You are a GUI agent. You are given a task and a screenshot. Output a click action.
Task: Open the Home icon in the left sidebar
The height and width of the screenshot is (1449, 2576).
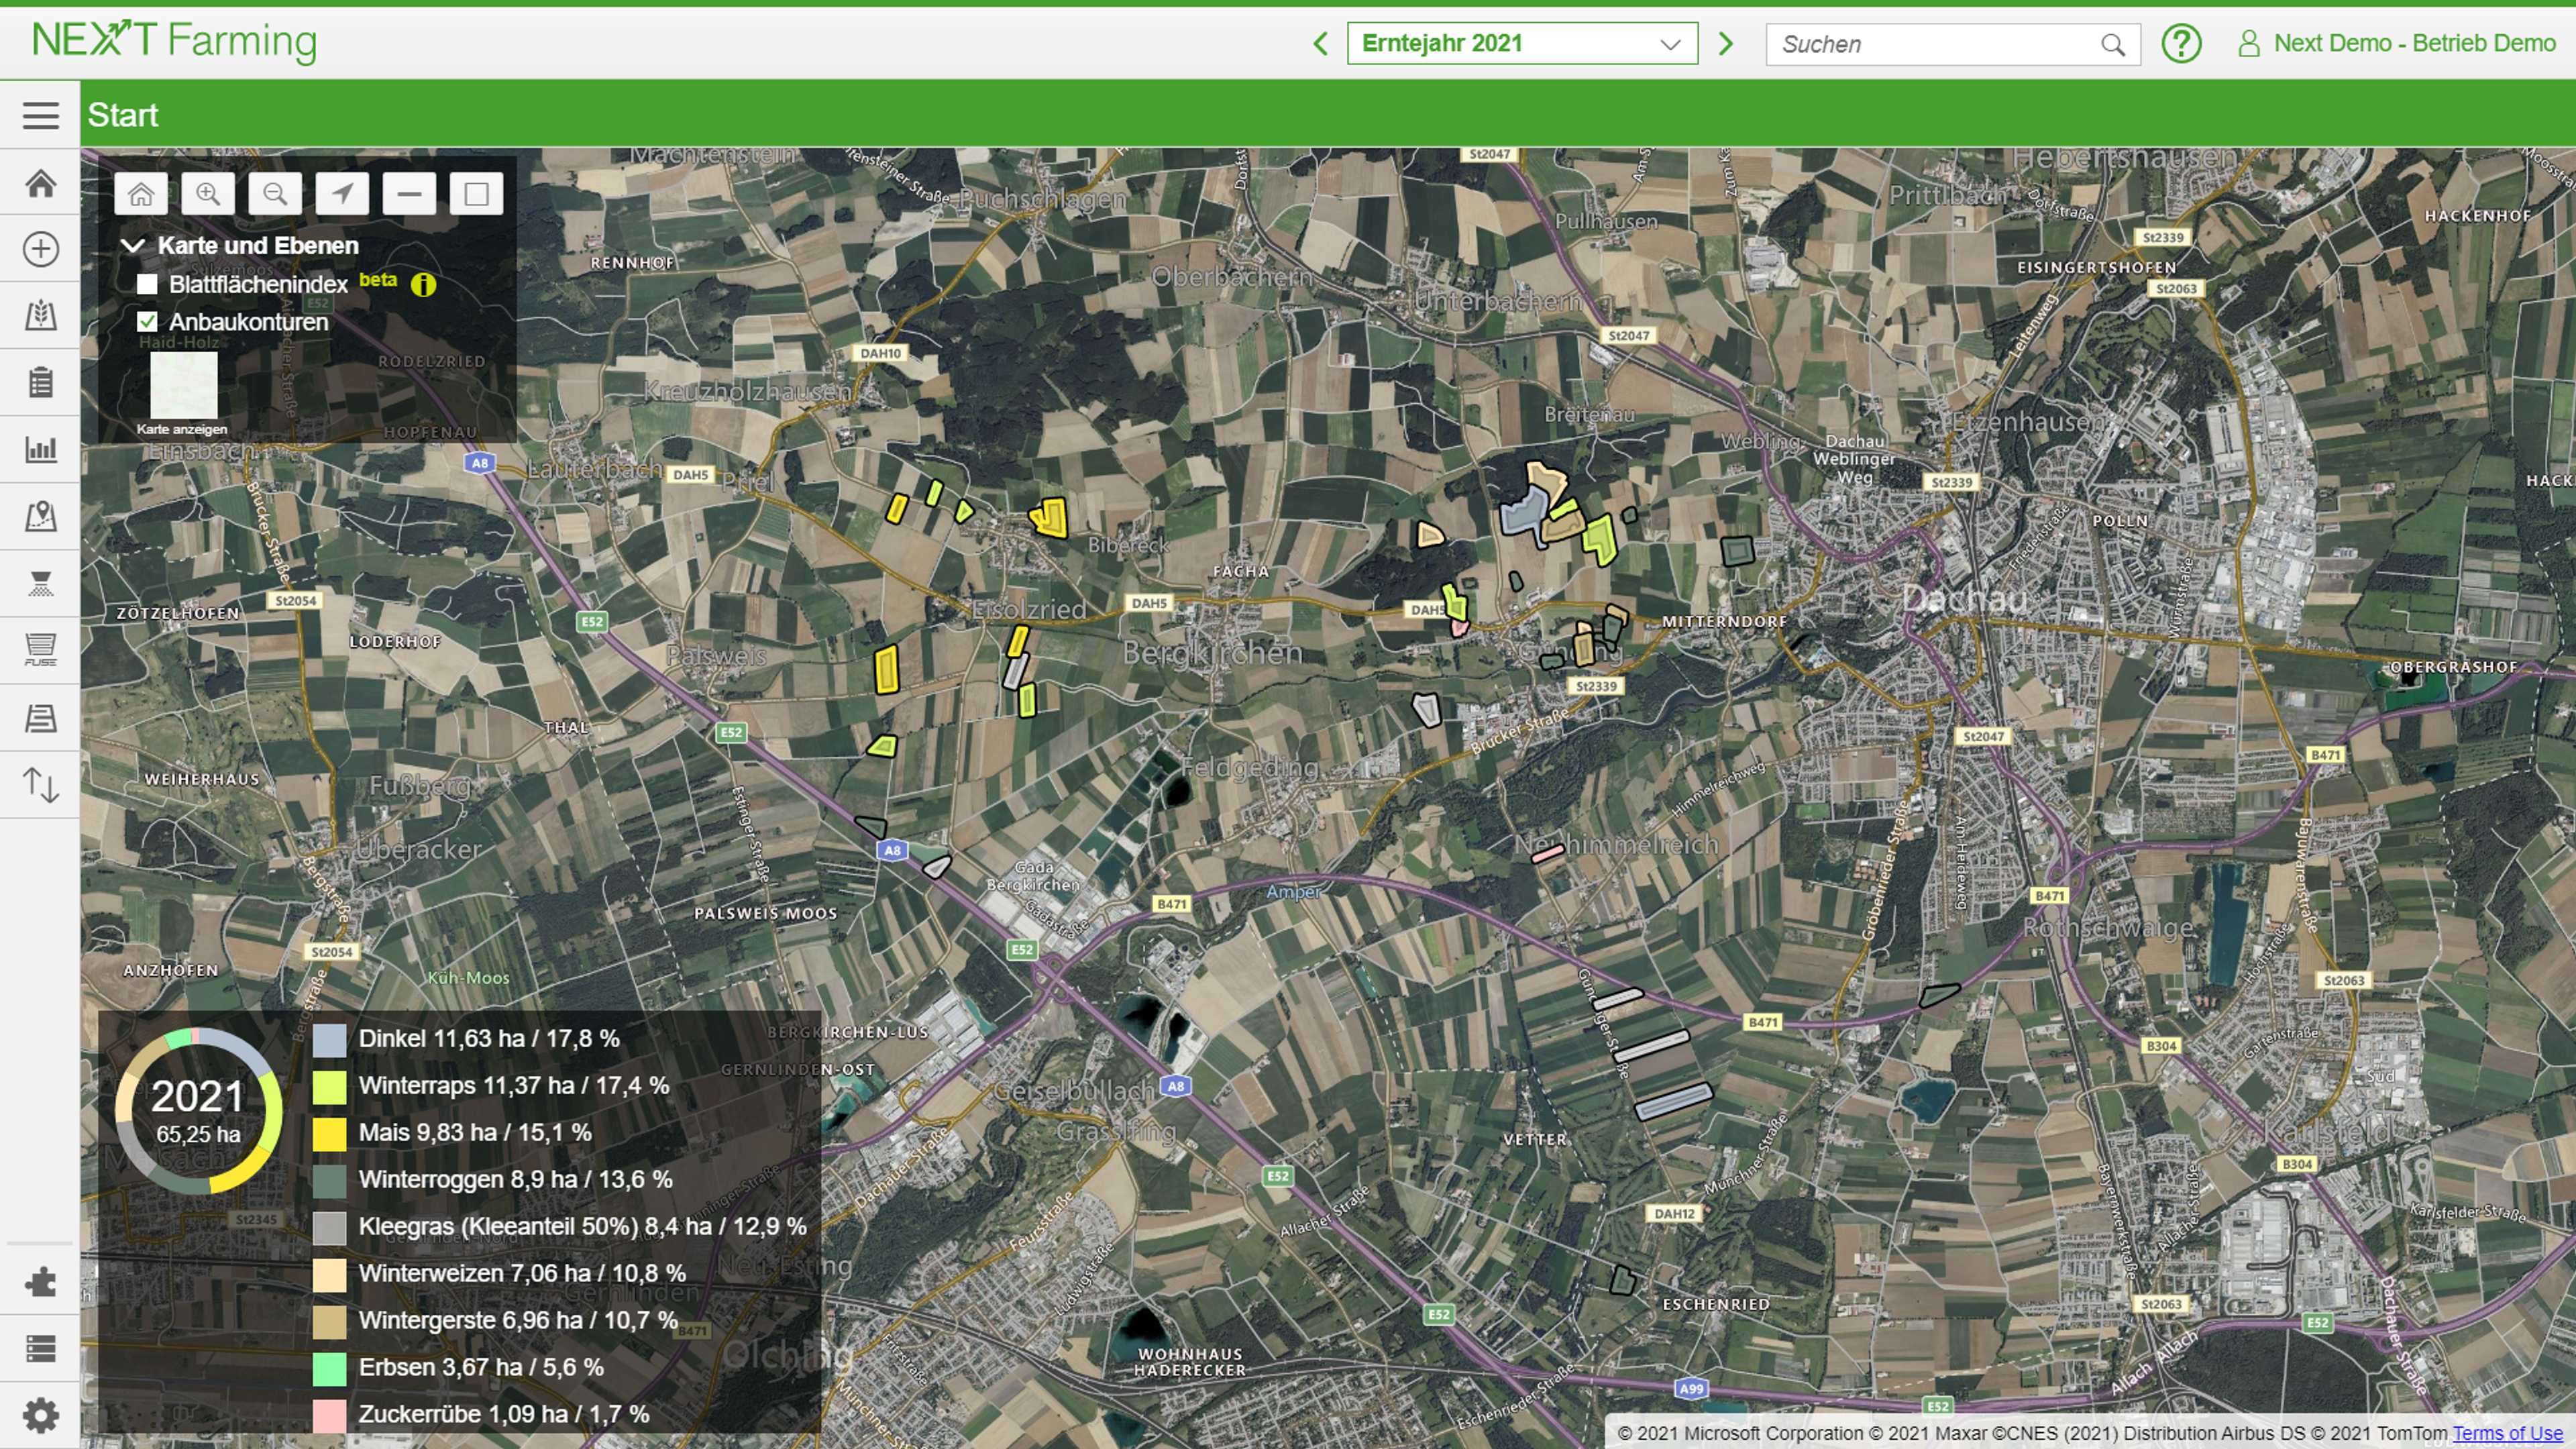(40, 183)
